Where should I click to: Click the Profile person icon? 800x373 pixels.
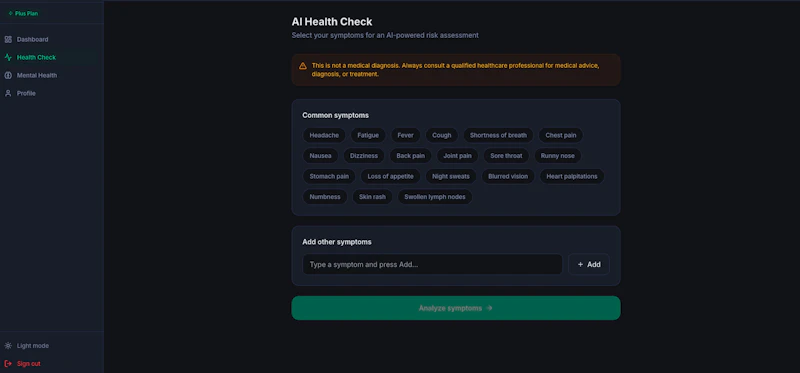pos(8,93)
